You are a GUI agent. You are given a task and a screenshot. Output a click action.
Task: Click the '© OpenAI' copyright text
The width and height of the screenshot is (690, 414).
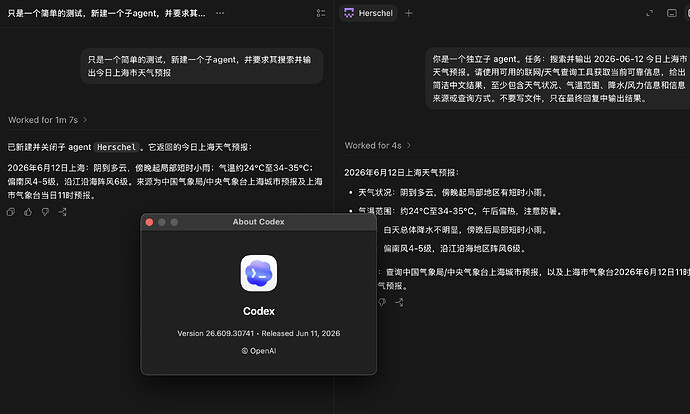click(x=259, y=351)
